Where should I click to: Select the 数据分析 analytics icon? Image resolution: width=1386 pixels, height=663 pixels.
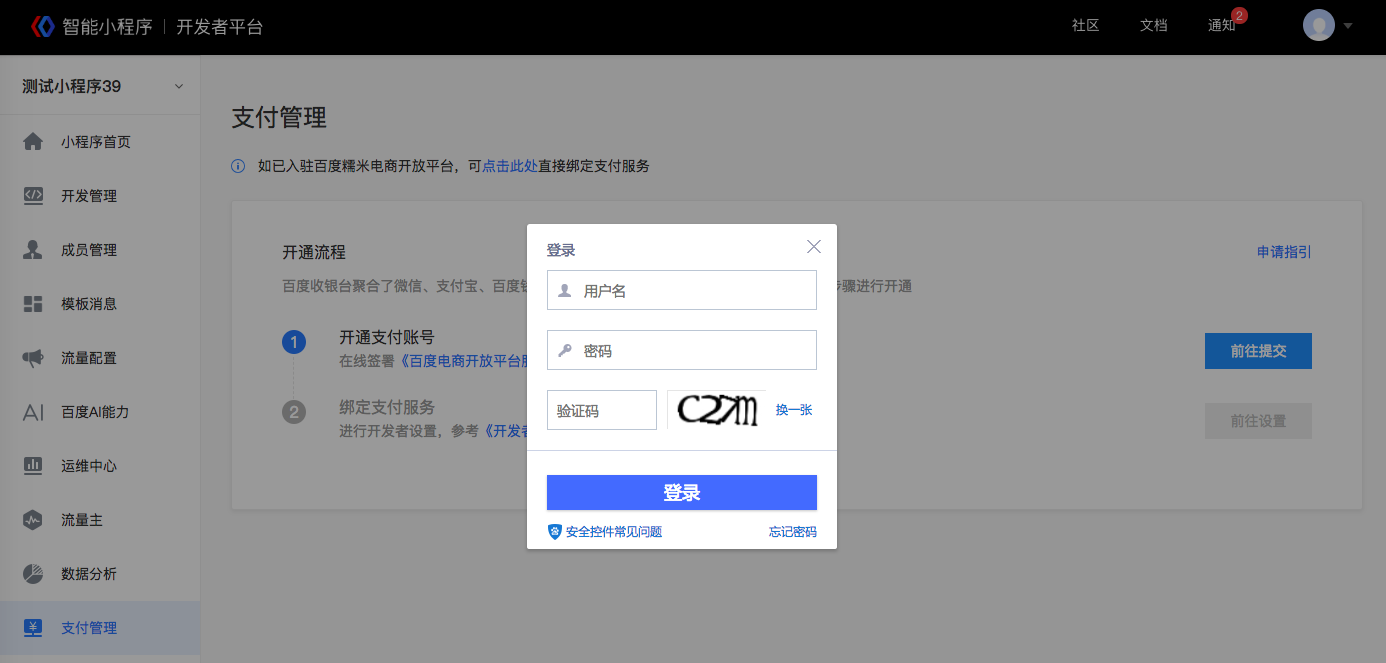click(x=34, y=573)
